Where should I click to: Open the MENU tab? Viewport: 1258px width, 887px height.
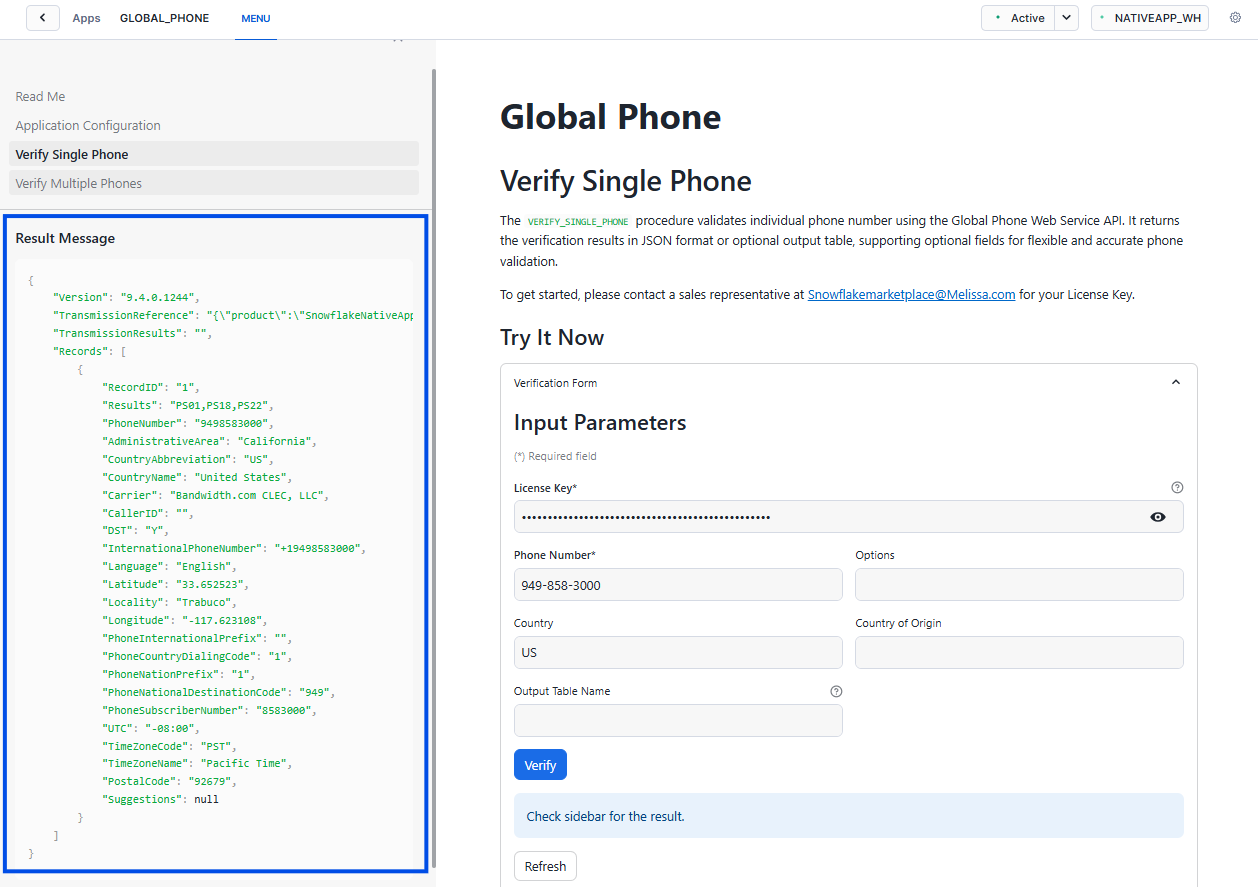pos(256,18)
